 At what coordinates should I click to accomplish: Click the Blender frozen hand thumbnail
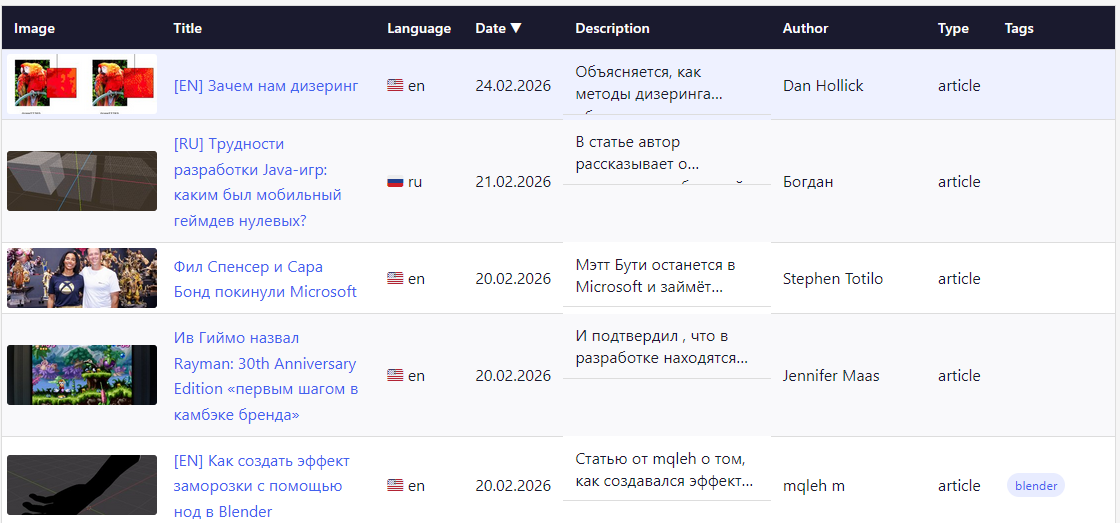coord(81,485)
